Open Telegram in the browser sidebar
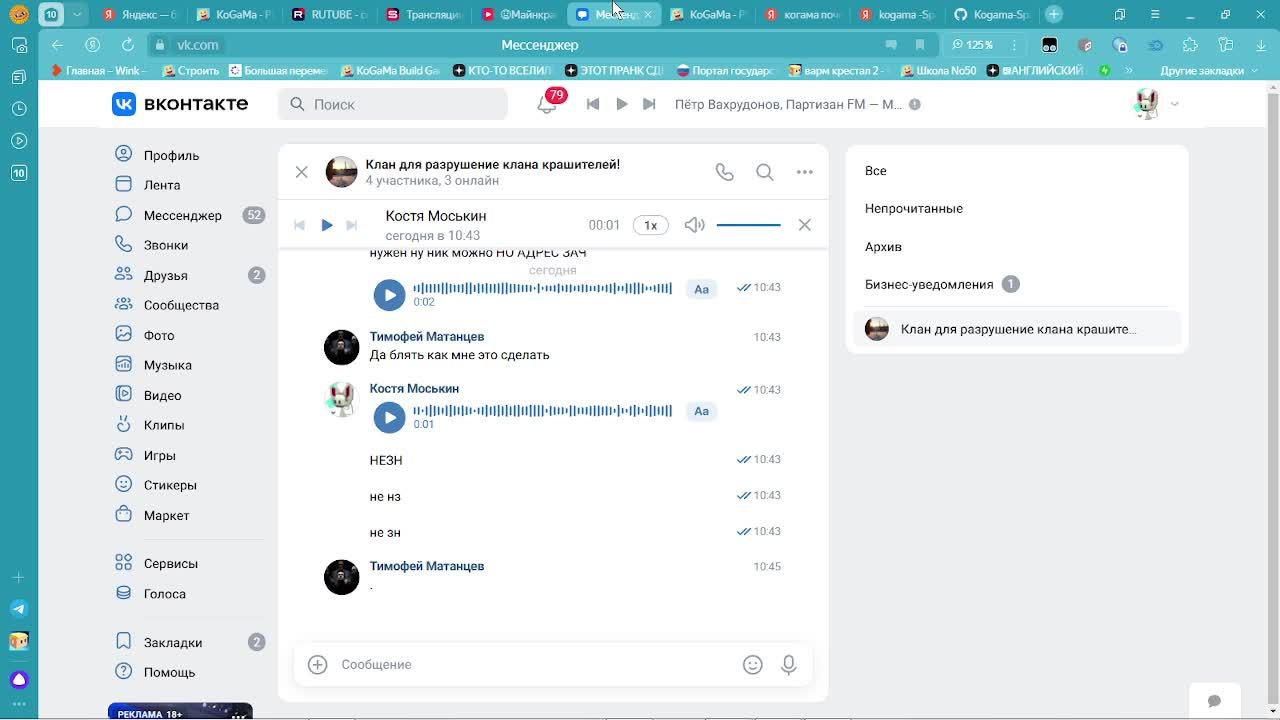The height and width of the screenshot is (720, 1280). tap(18, 609)
